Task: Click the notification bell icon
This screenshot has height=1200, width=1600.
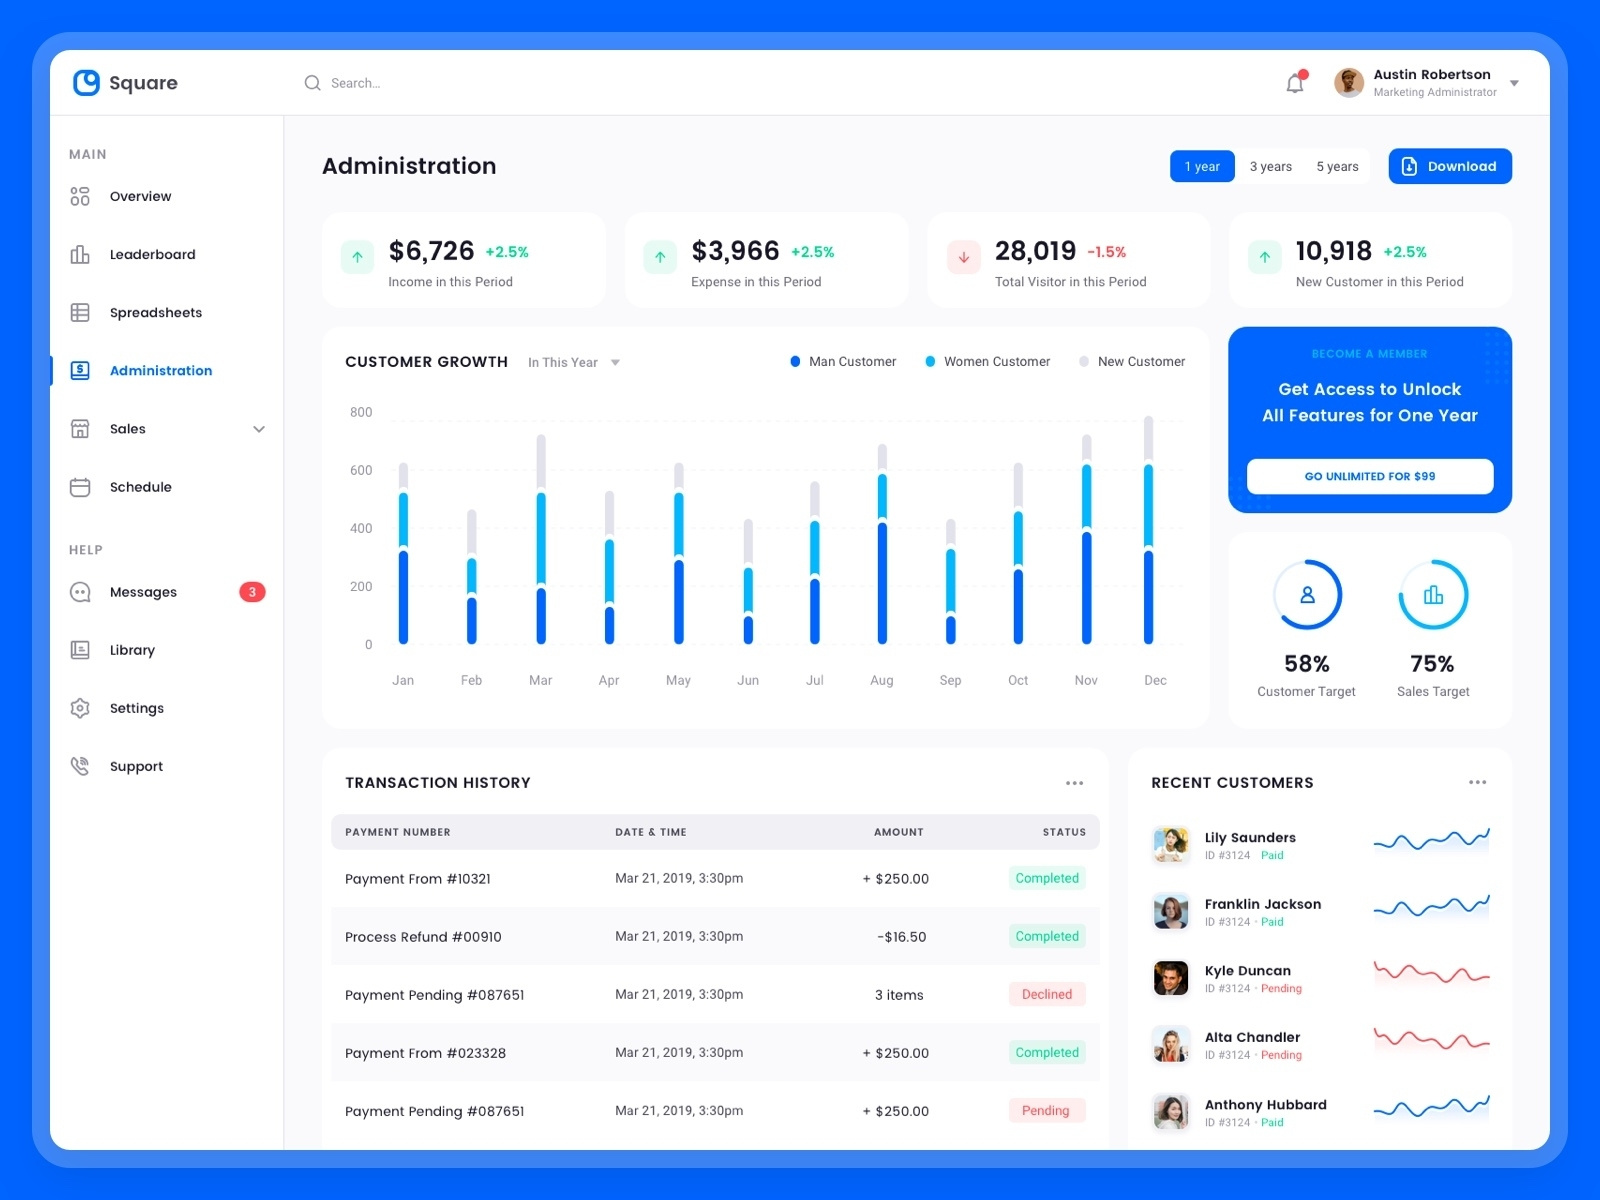Action: click(x=1294, y=83)
